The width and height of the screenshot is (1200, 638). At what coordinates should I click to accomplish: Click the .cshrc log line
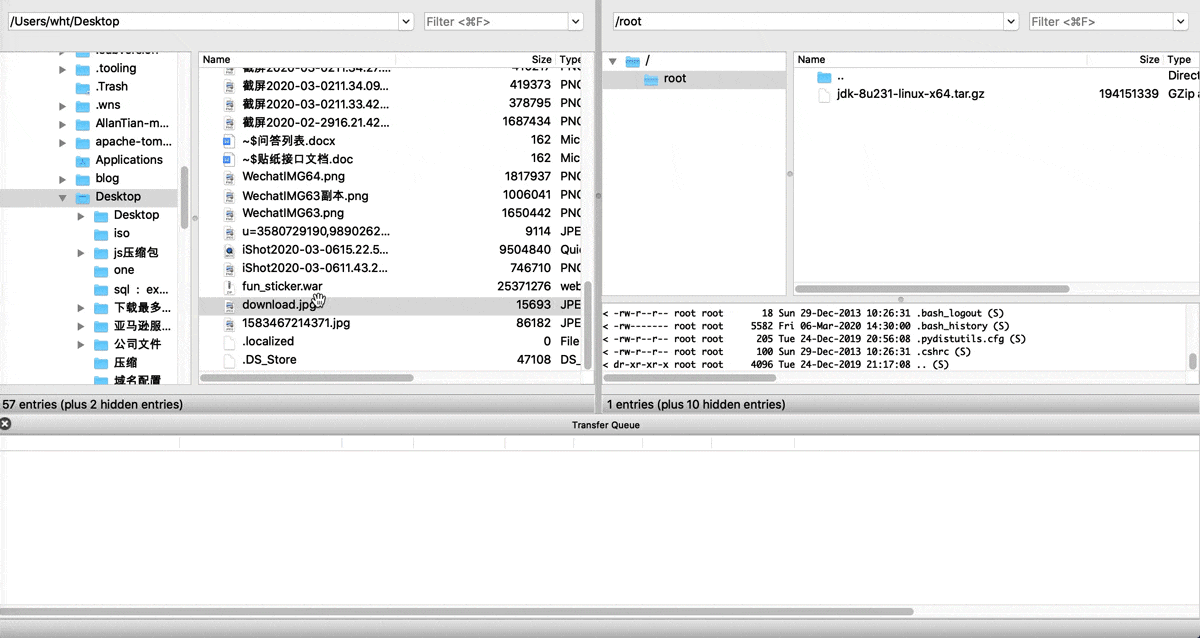[786, 352]
